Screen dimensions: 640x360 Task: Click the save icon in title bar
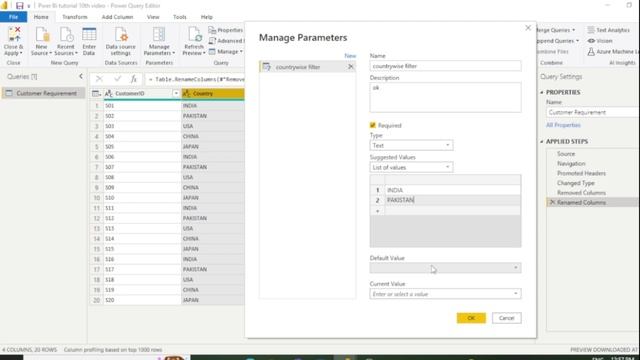pyautogui.click(x=19, y=6)
